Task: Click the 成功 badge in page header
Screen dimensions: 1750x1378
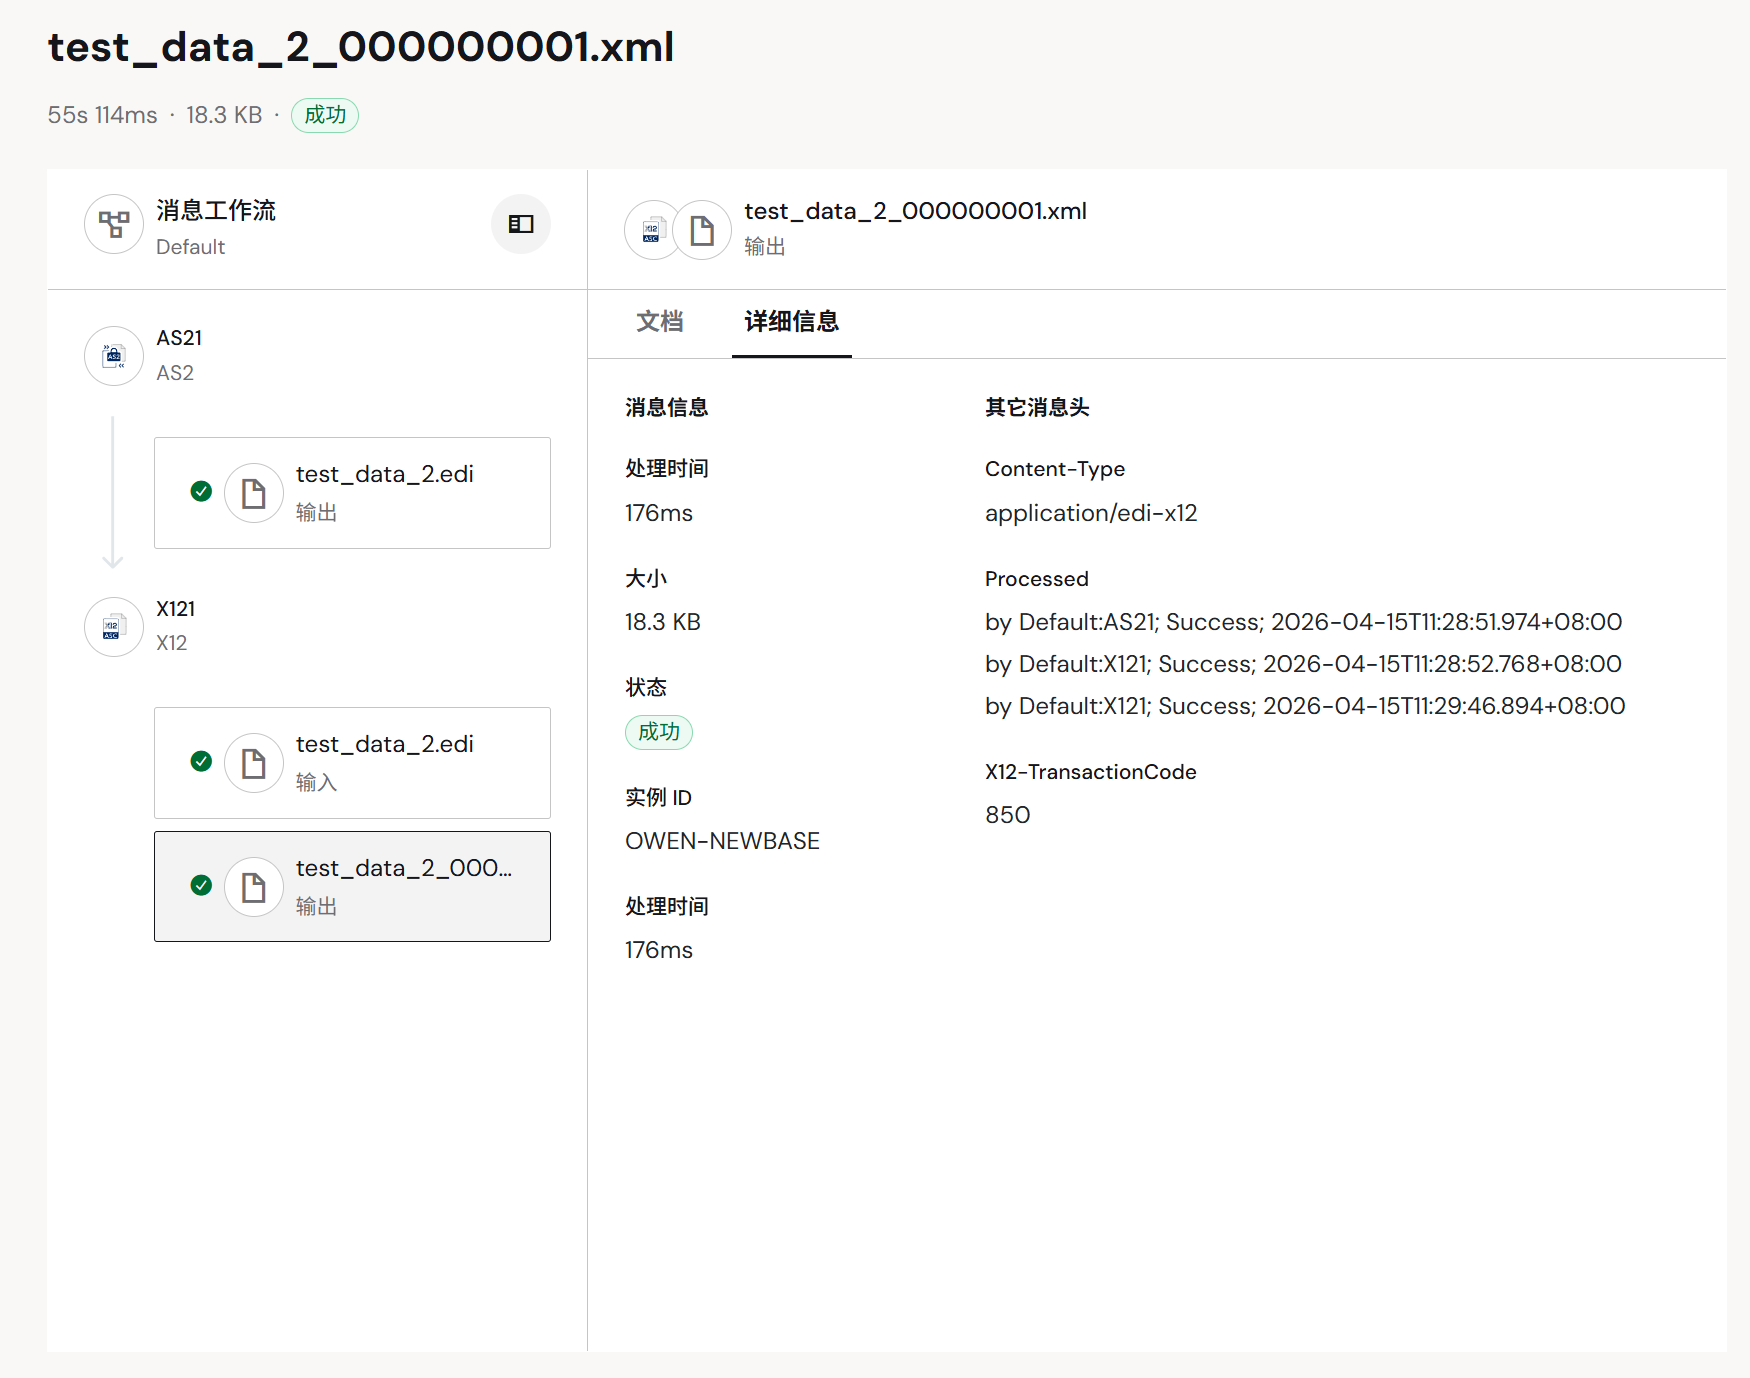Action: [325, 115]
